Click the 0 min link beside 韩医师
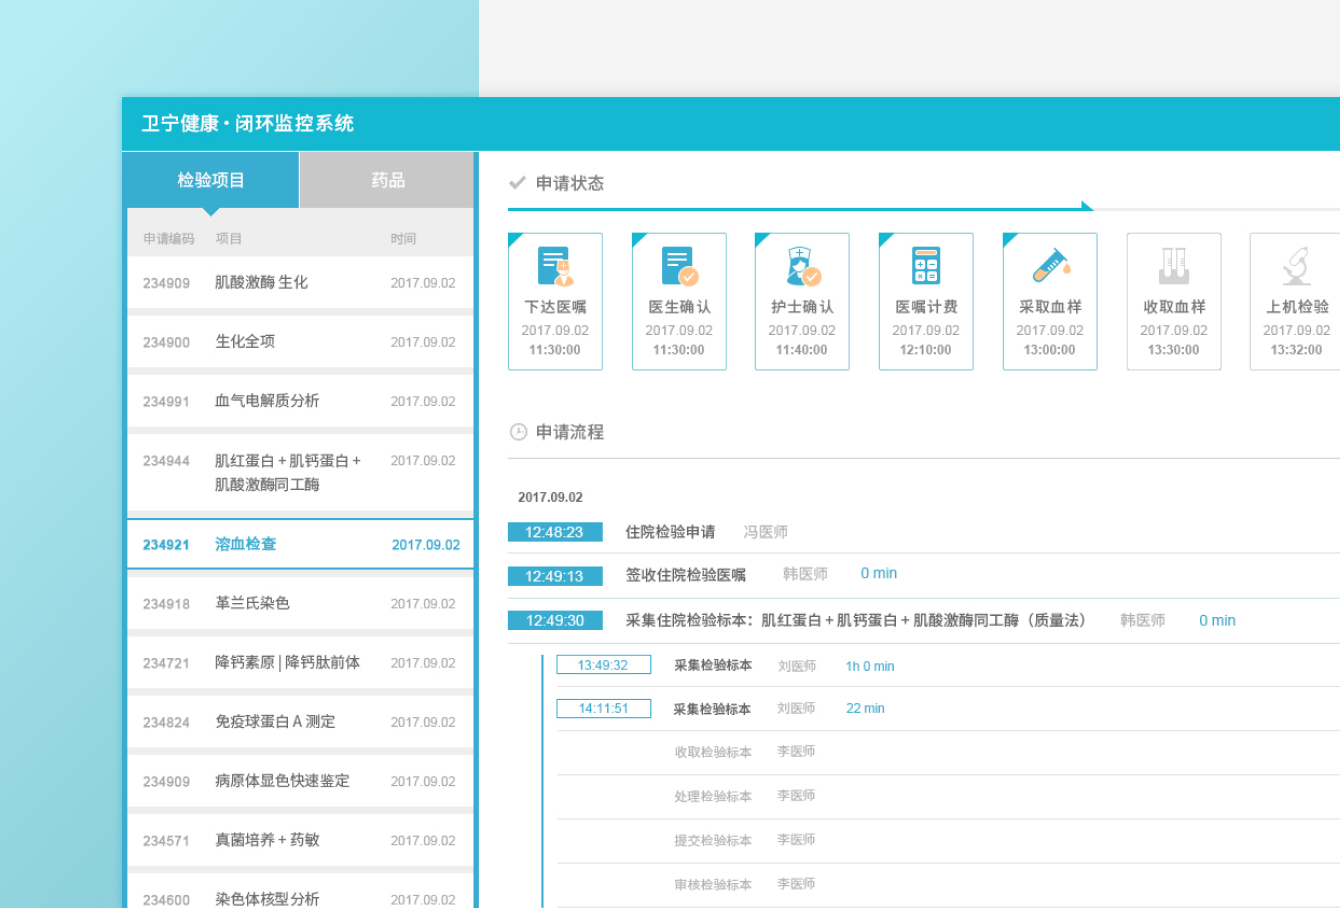This screenshot has width=1340, height=908. [x=878, y=572]
